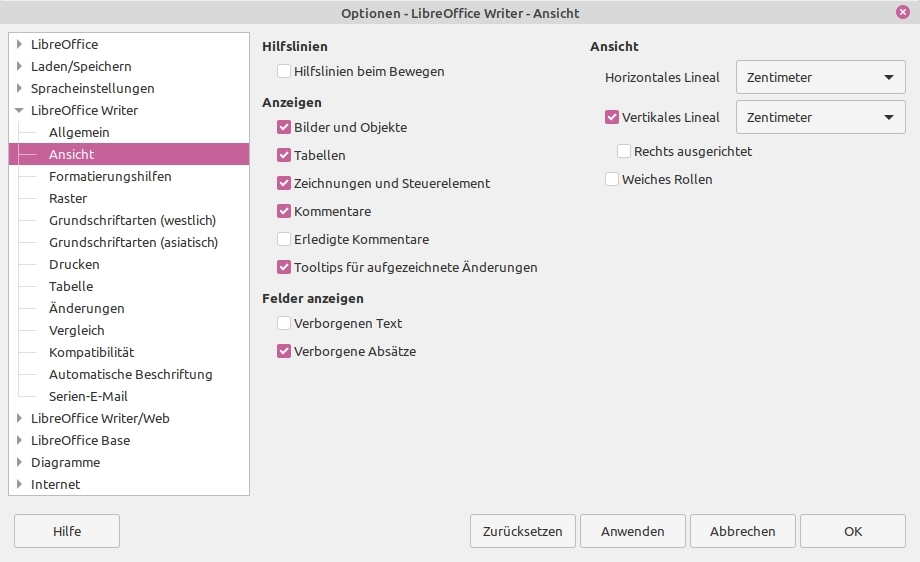Screen dimensions: 920x562
Task: Uncheck Verborgene Absätze
Action: tap(284, 351)
